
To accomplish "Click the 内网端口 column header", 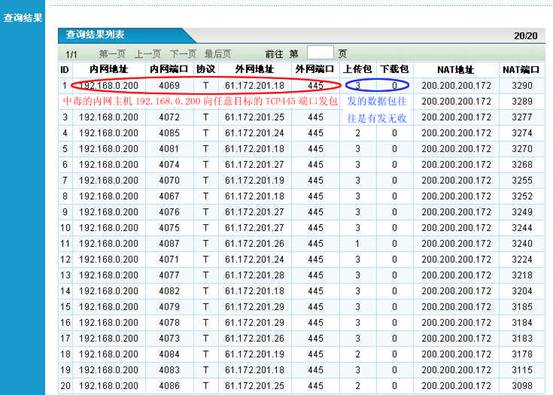I will pyautogui.click(x=169, y=69).
